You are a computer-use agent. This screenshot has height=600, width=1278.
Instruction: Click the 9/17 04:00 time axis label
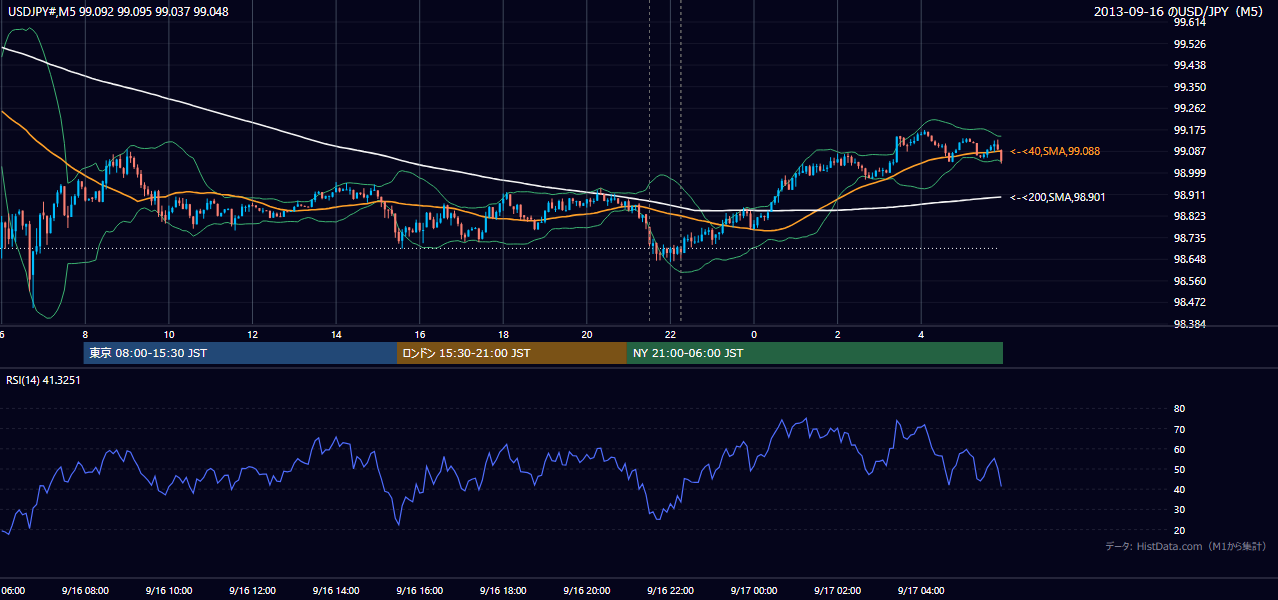(x=920, y=590)
